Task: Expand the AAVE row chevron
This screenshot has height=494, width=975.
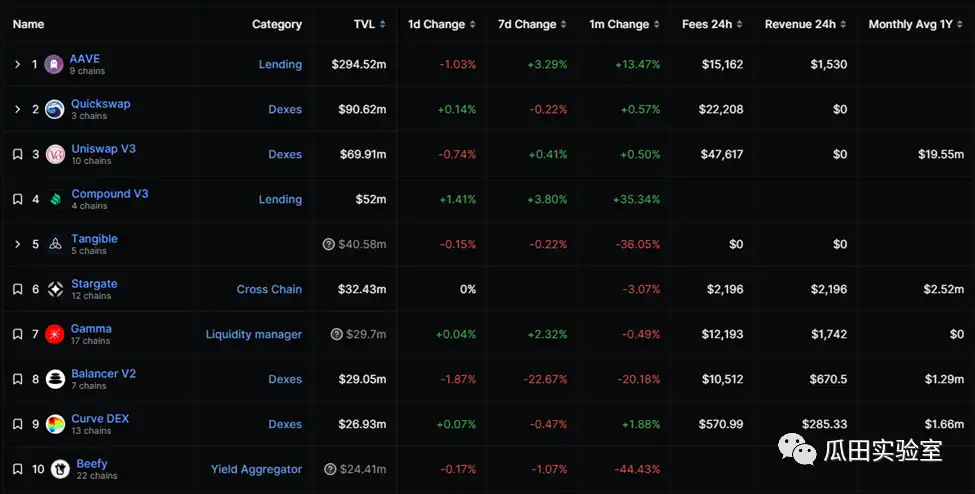Action: click(17, 64)
